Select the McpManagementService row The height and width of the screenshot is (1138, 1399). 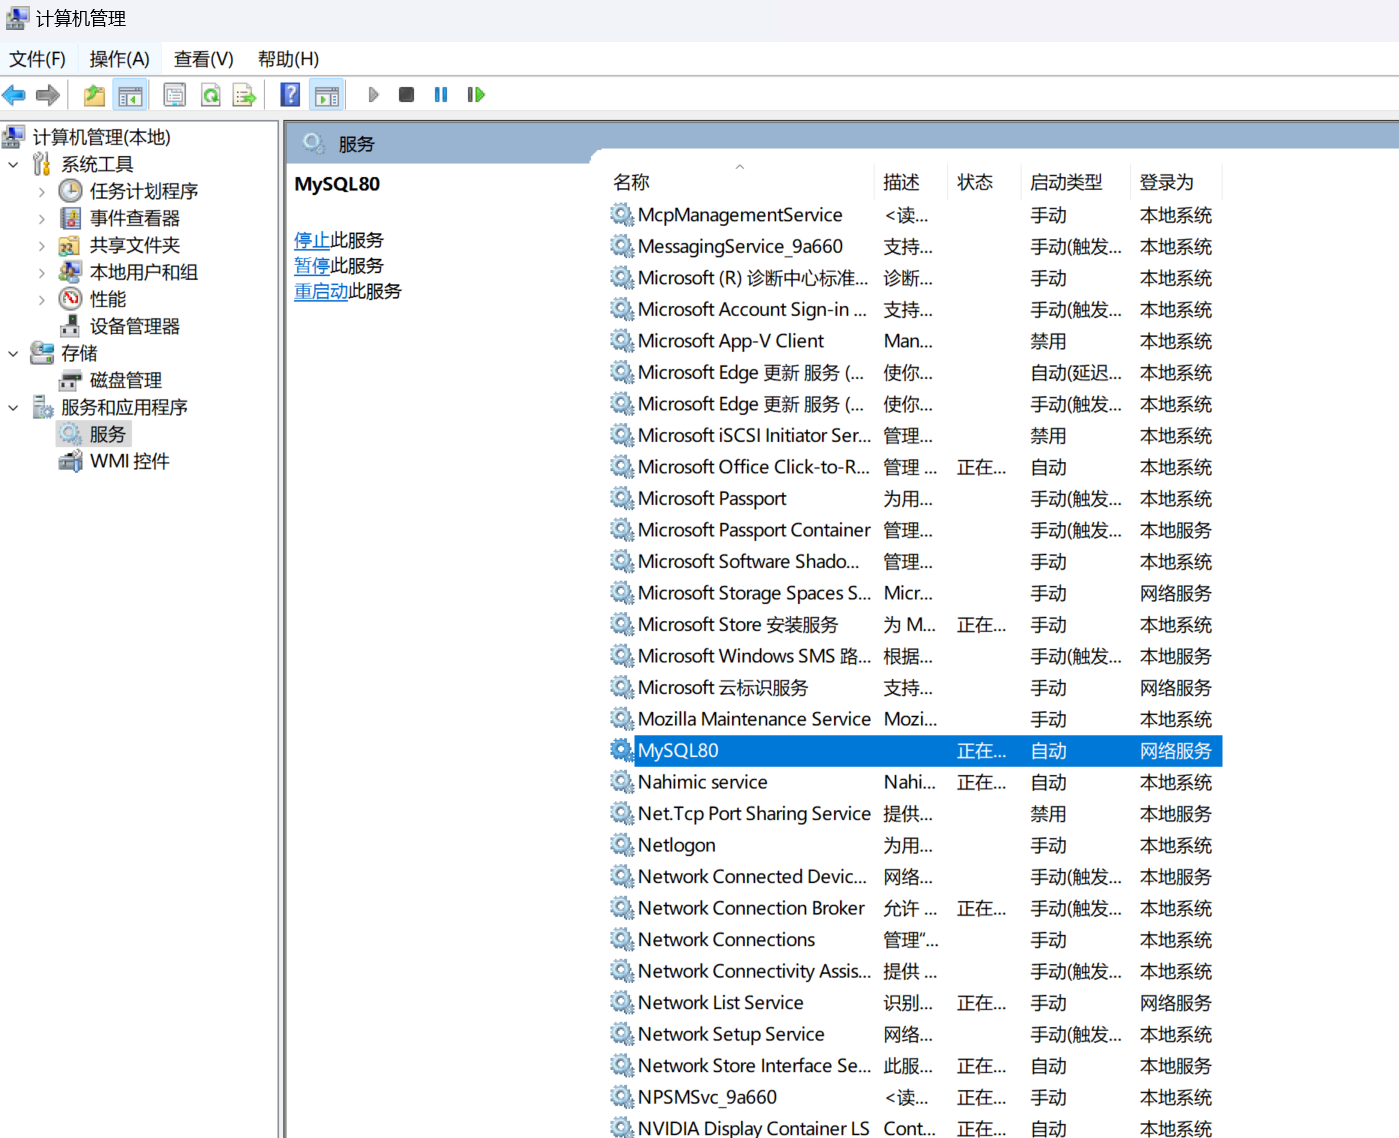915,215
